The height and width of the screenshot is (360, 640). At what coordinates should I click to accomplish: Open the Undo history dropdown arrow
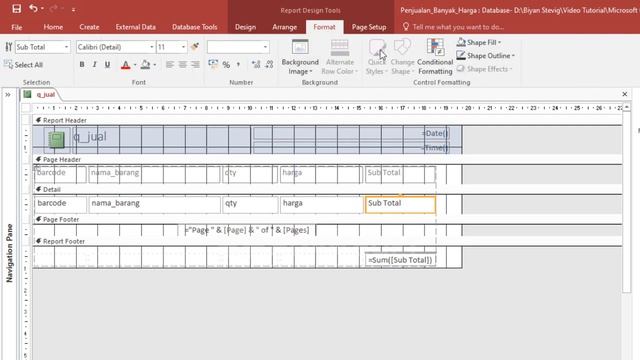coord(42,9)
